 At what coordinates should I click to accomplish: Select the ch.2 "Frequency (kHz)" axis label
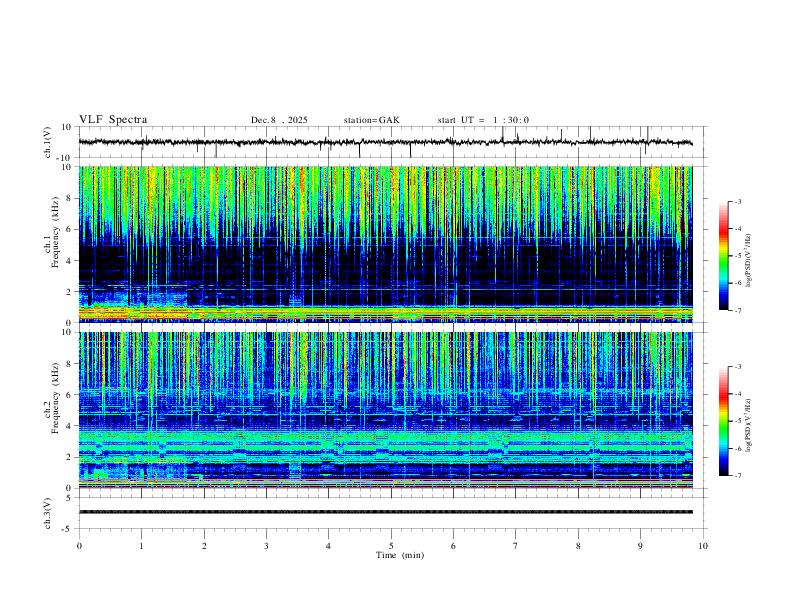(x=56, y=397)
